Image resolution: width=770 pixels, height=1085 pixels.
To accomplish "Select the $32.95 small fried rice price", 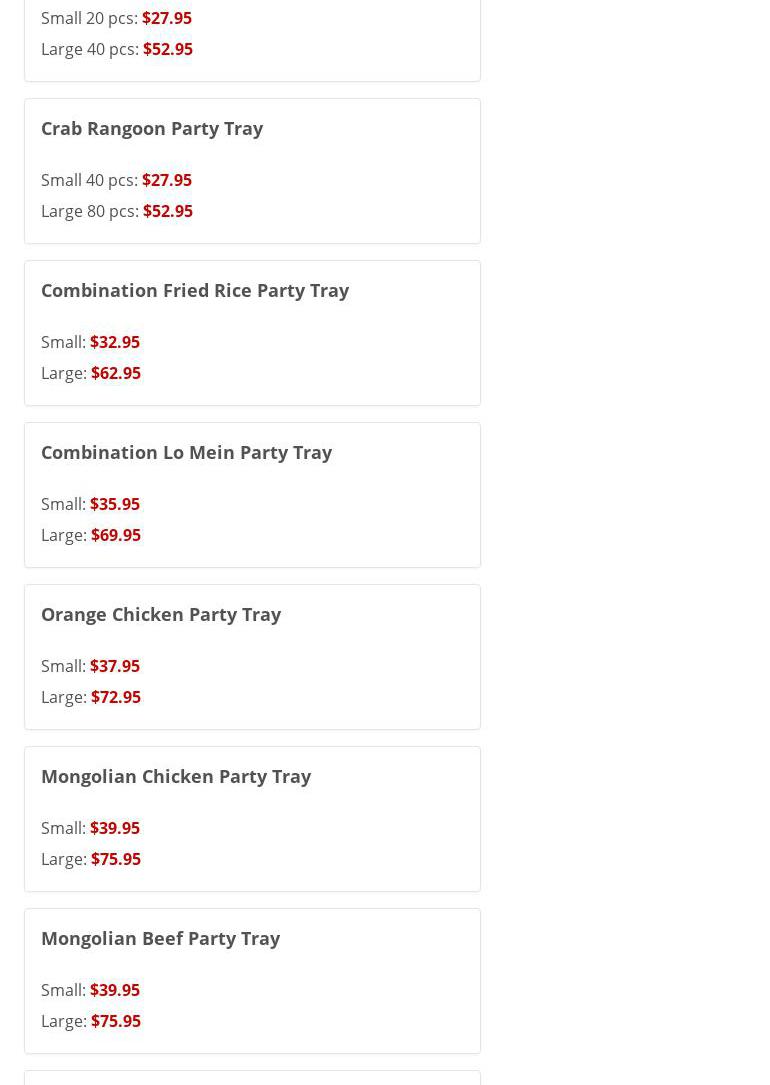I will pyautogui.click(x=115, y=342).
